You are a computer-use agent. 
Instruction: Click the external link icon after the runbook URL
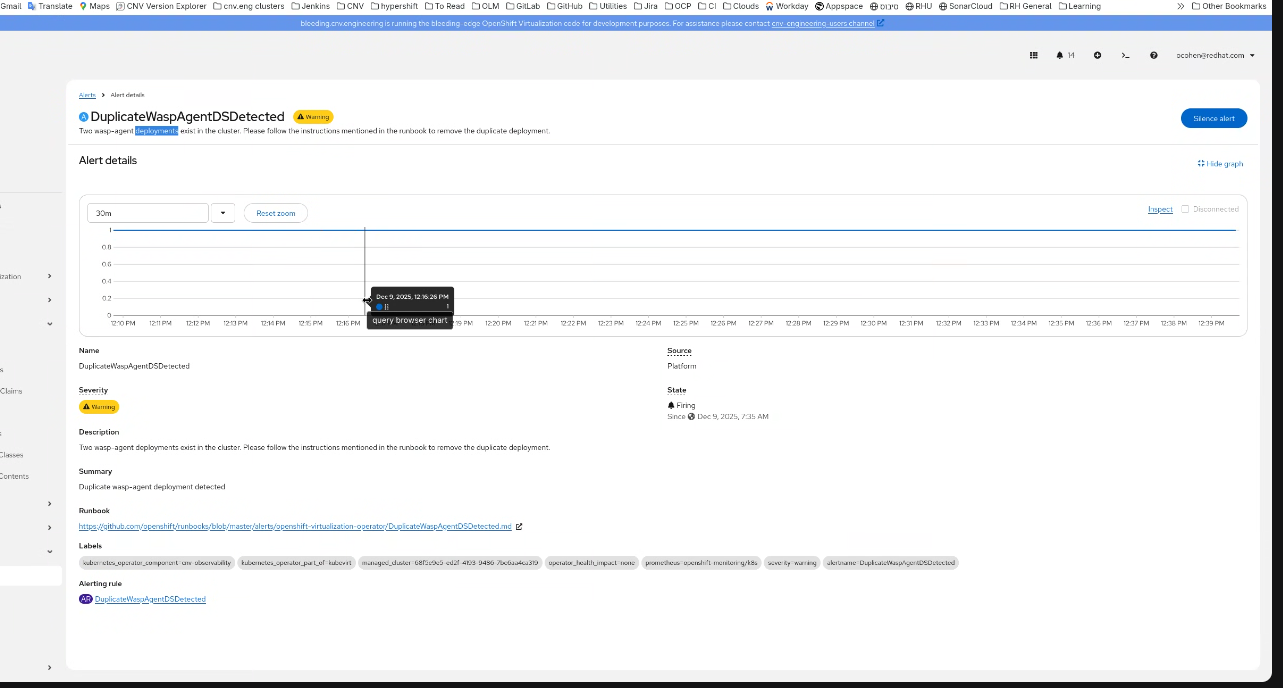[x=519, y=526]
